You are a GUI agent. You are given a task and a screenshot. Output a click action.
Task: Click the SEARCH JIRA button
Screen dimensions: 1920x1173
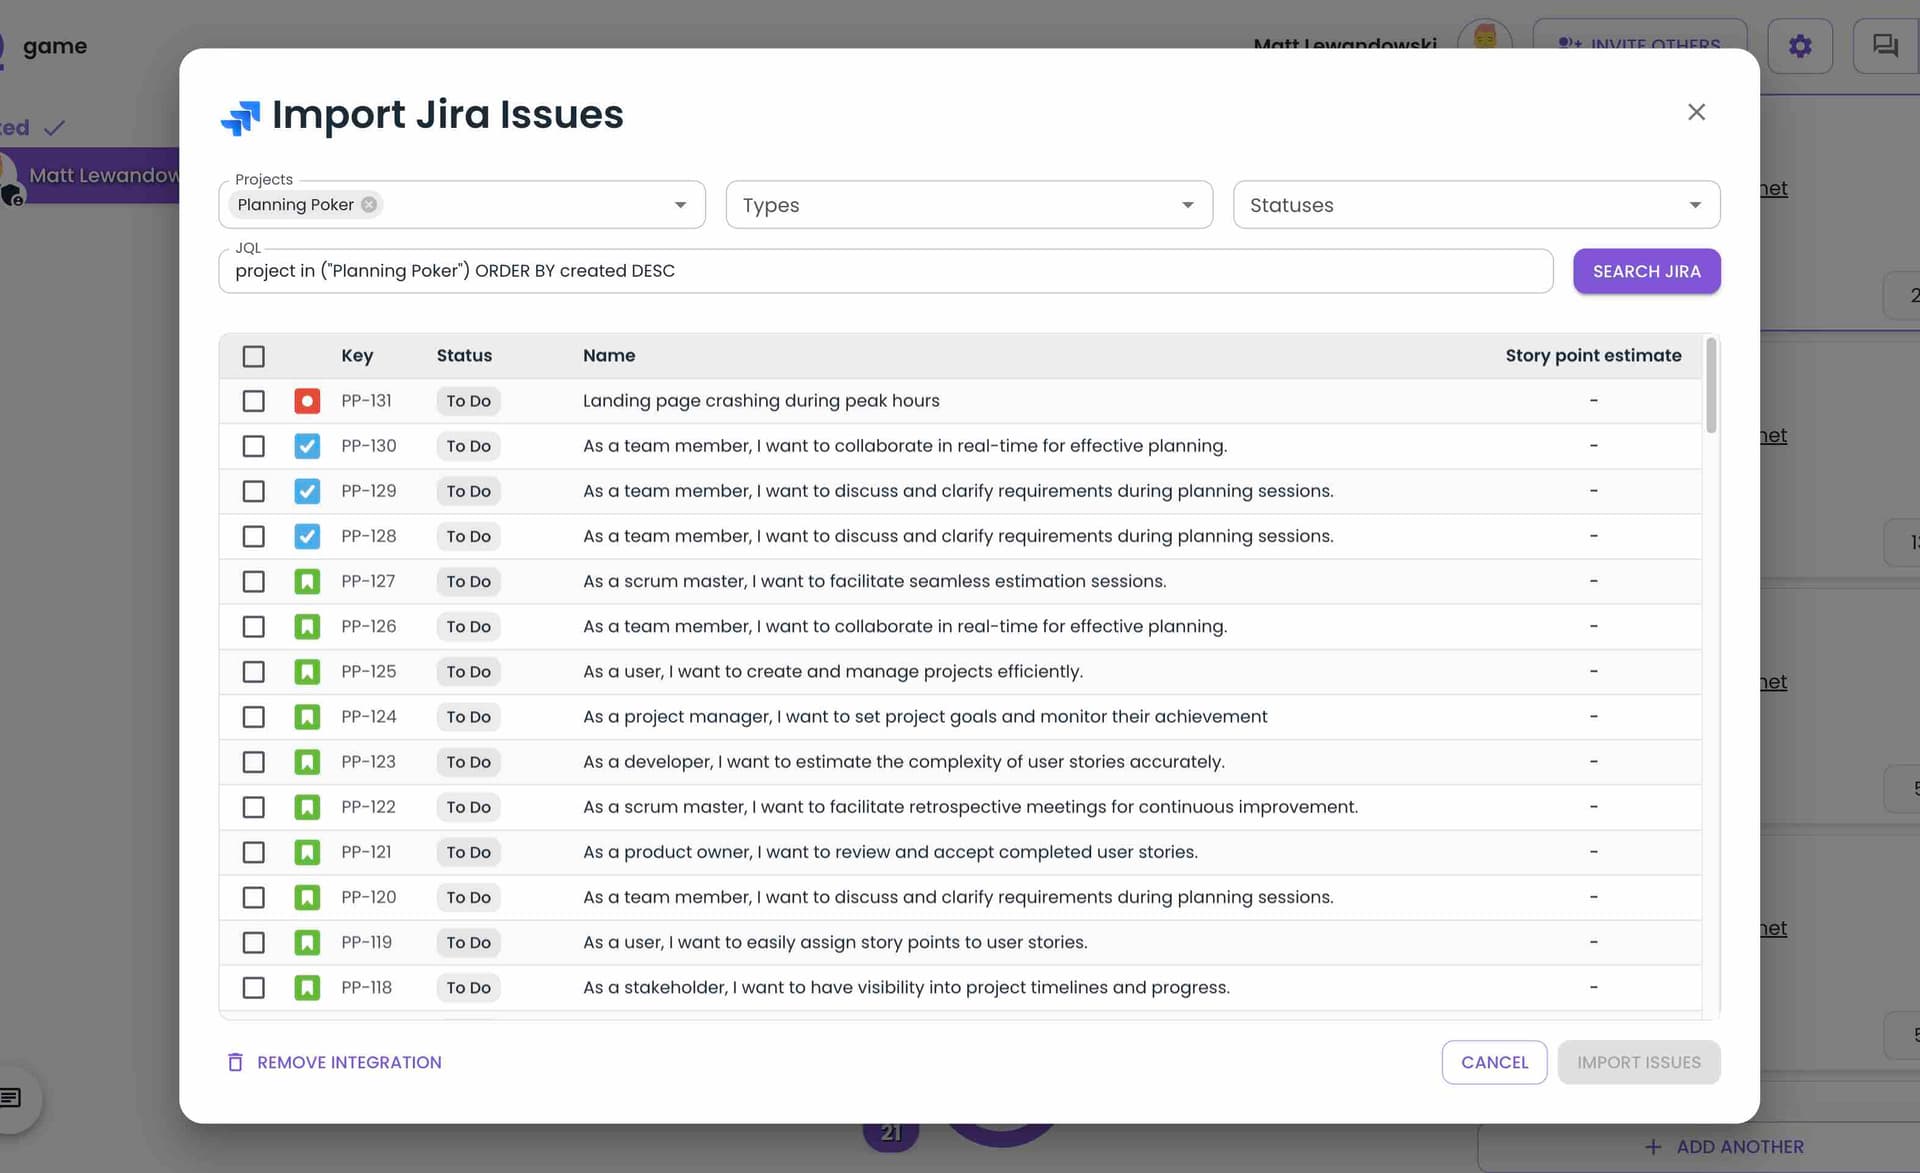tap(1646, 271)
